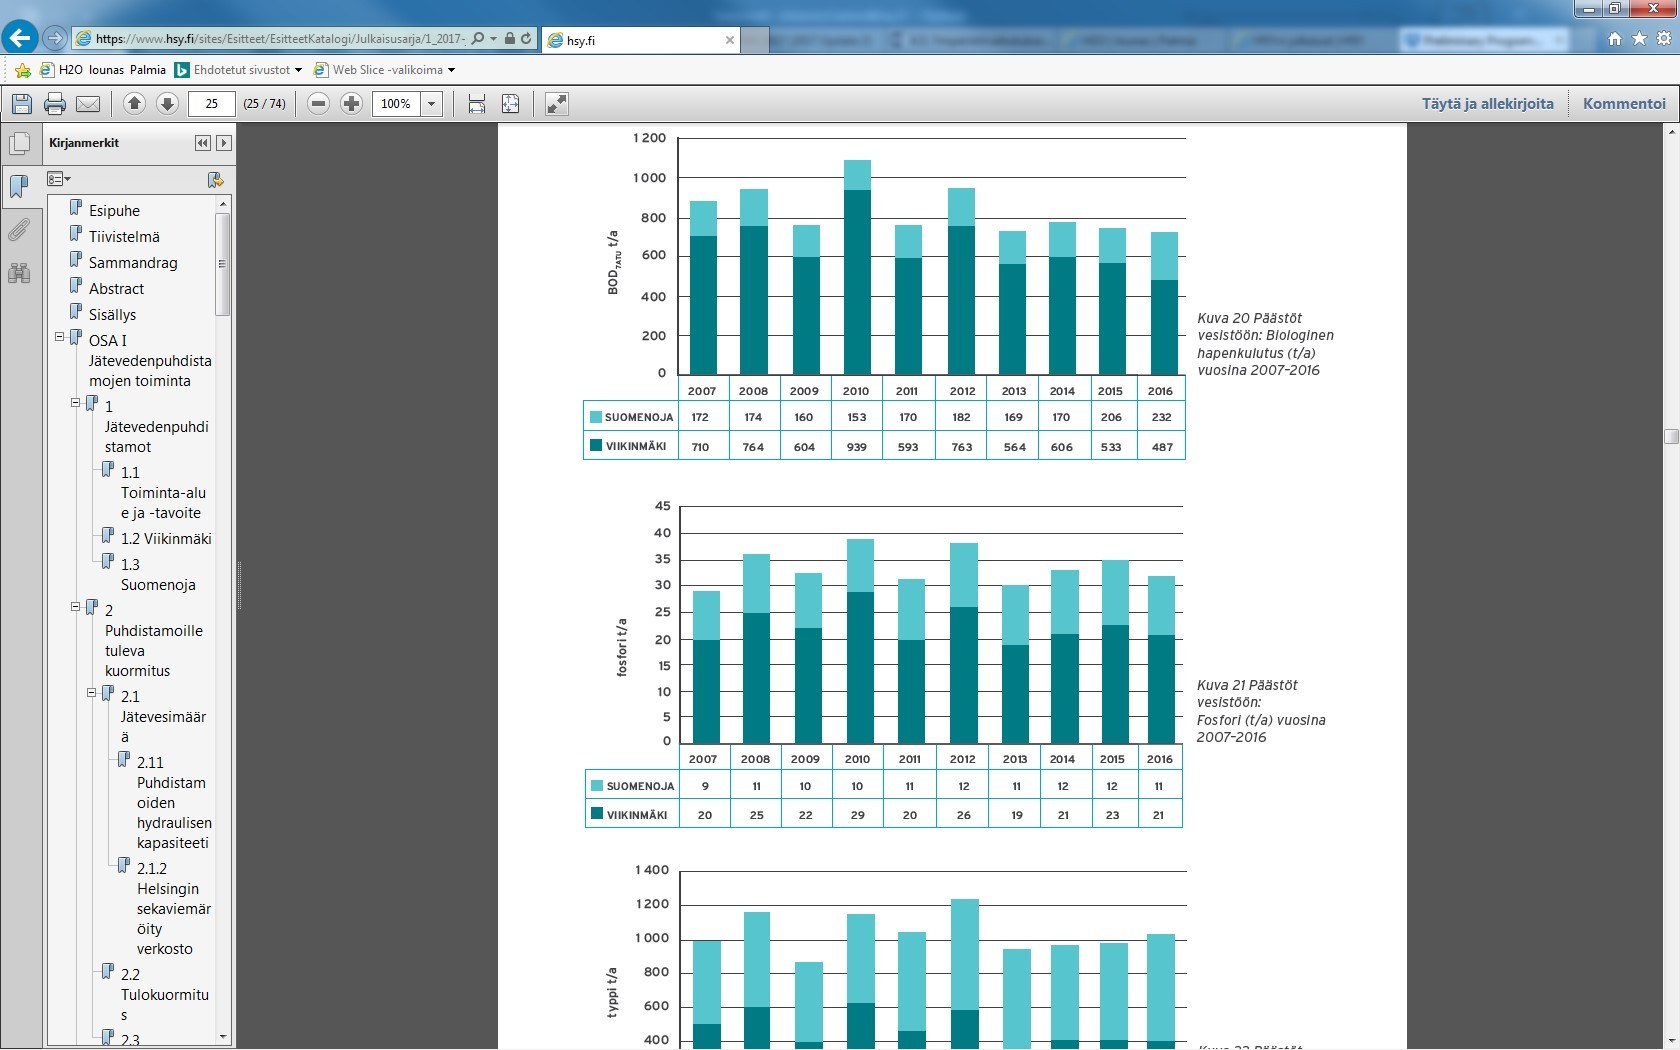Switch to full screen reading mode
The width and height of the screenshot is (1680, 1050).
[x=556, y=104]
